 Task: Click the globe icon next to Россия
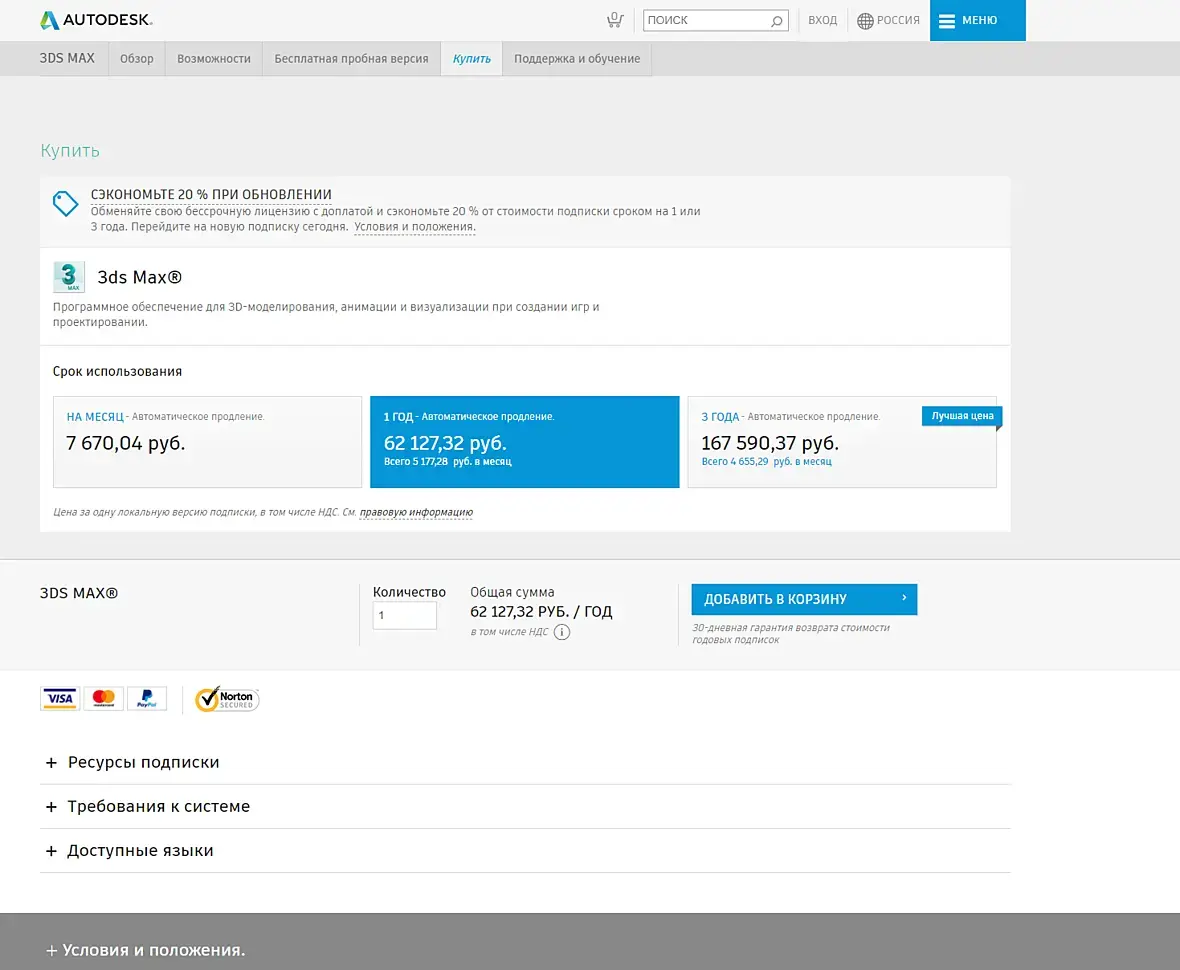pos(865,21)
